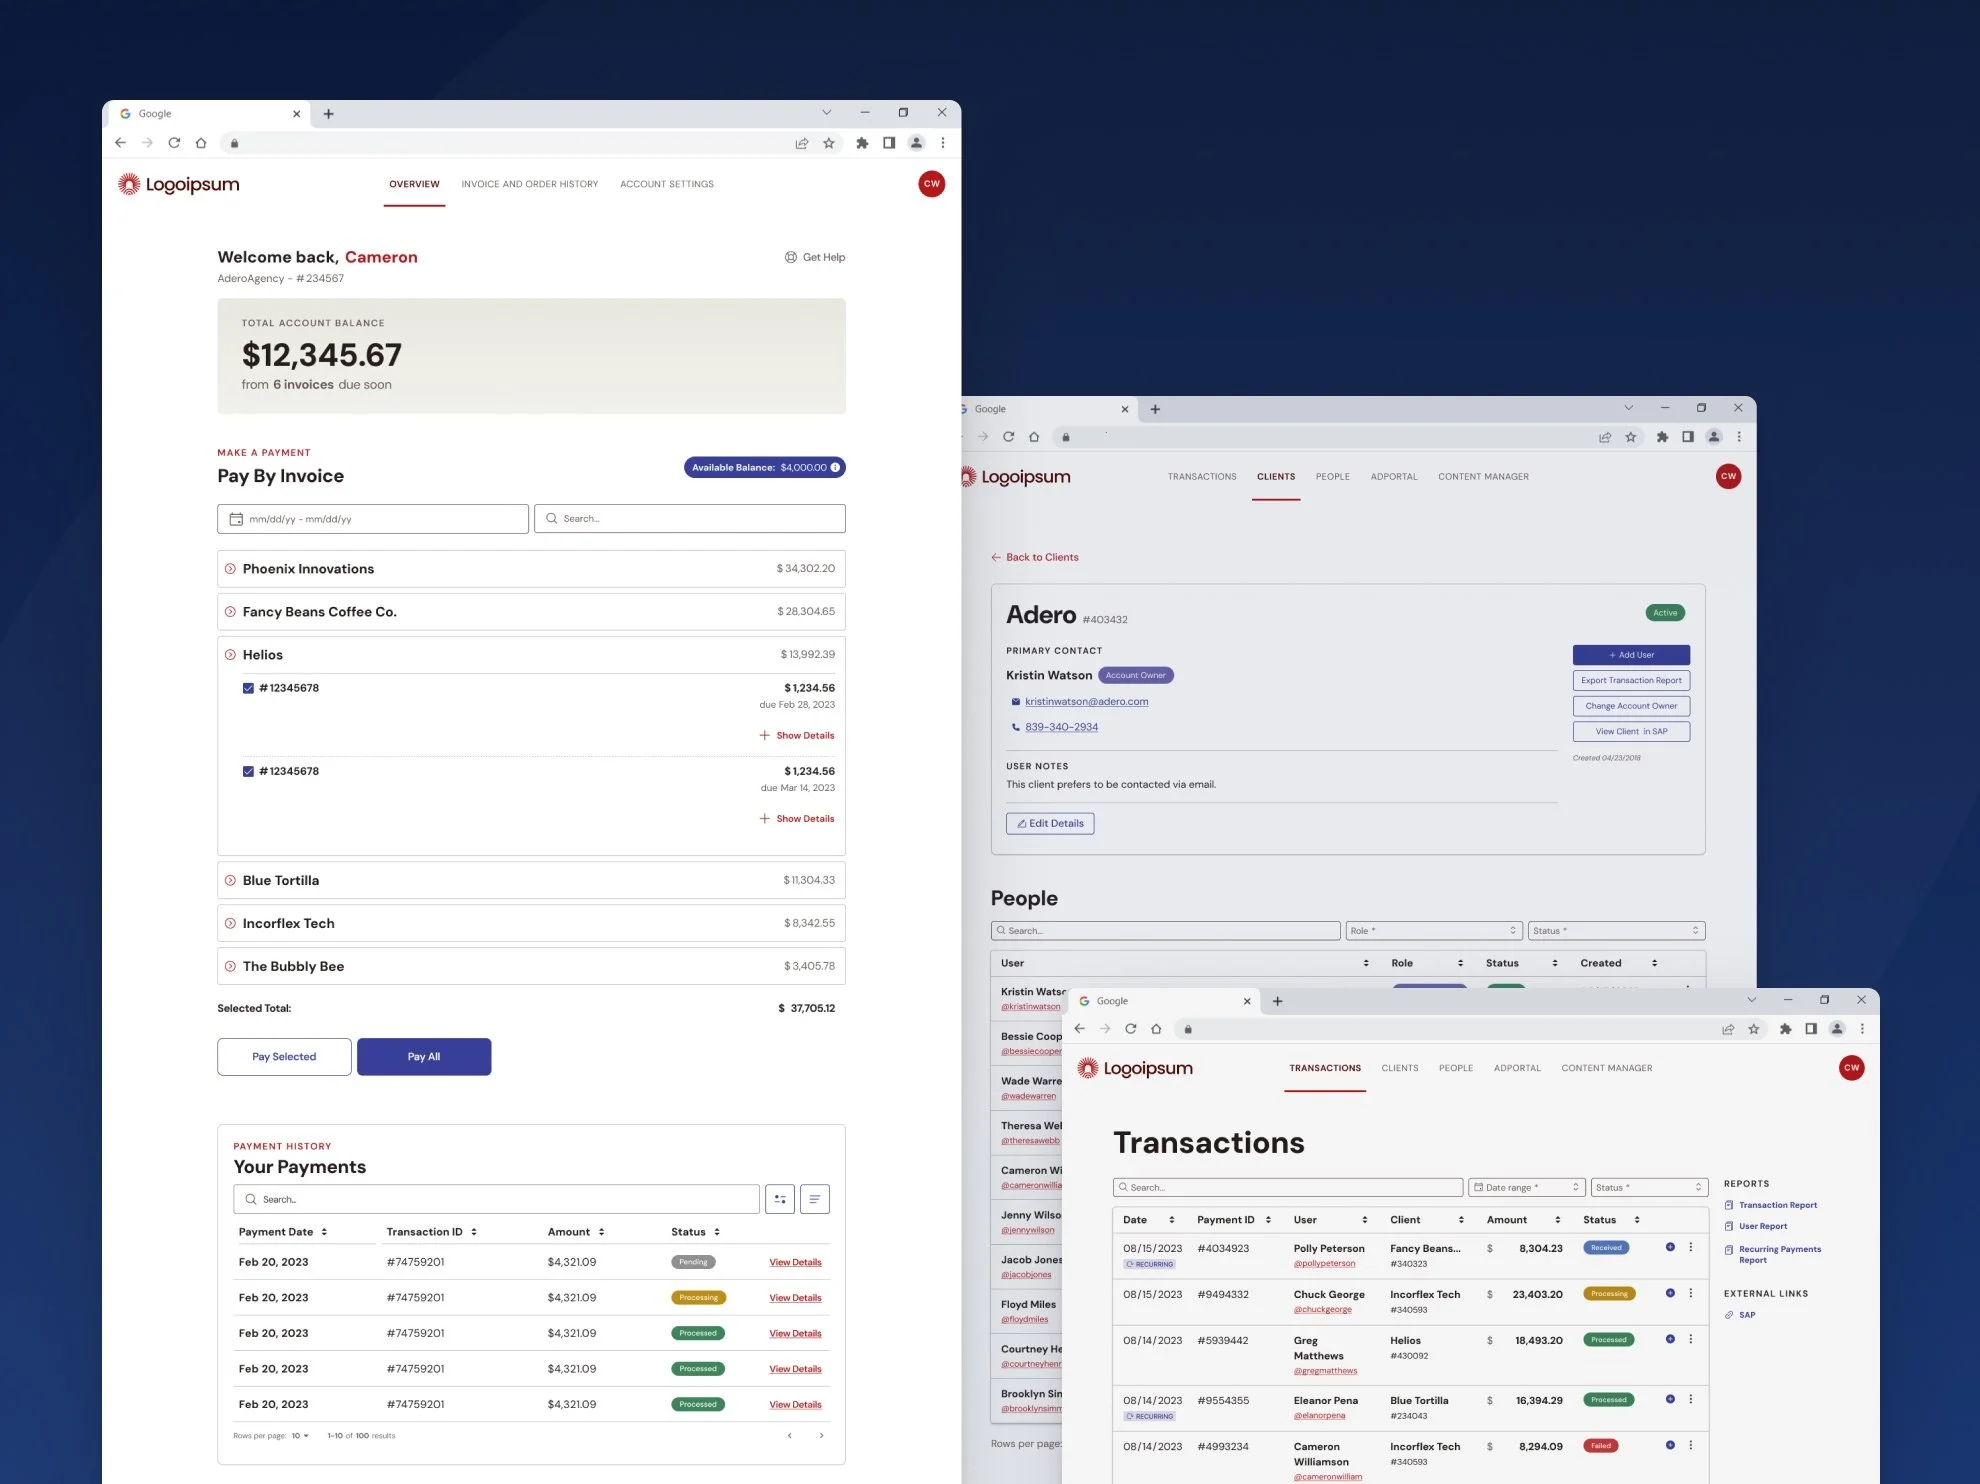
Task: Open Content Manager tab in Clients window
Action: [x=1483, y=477]
